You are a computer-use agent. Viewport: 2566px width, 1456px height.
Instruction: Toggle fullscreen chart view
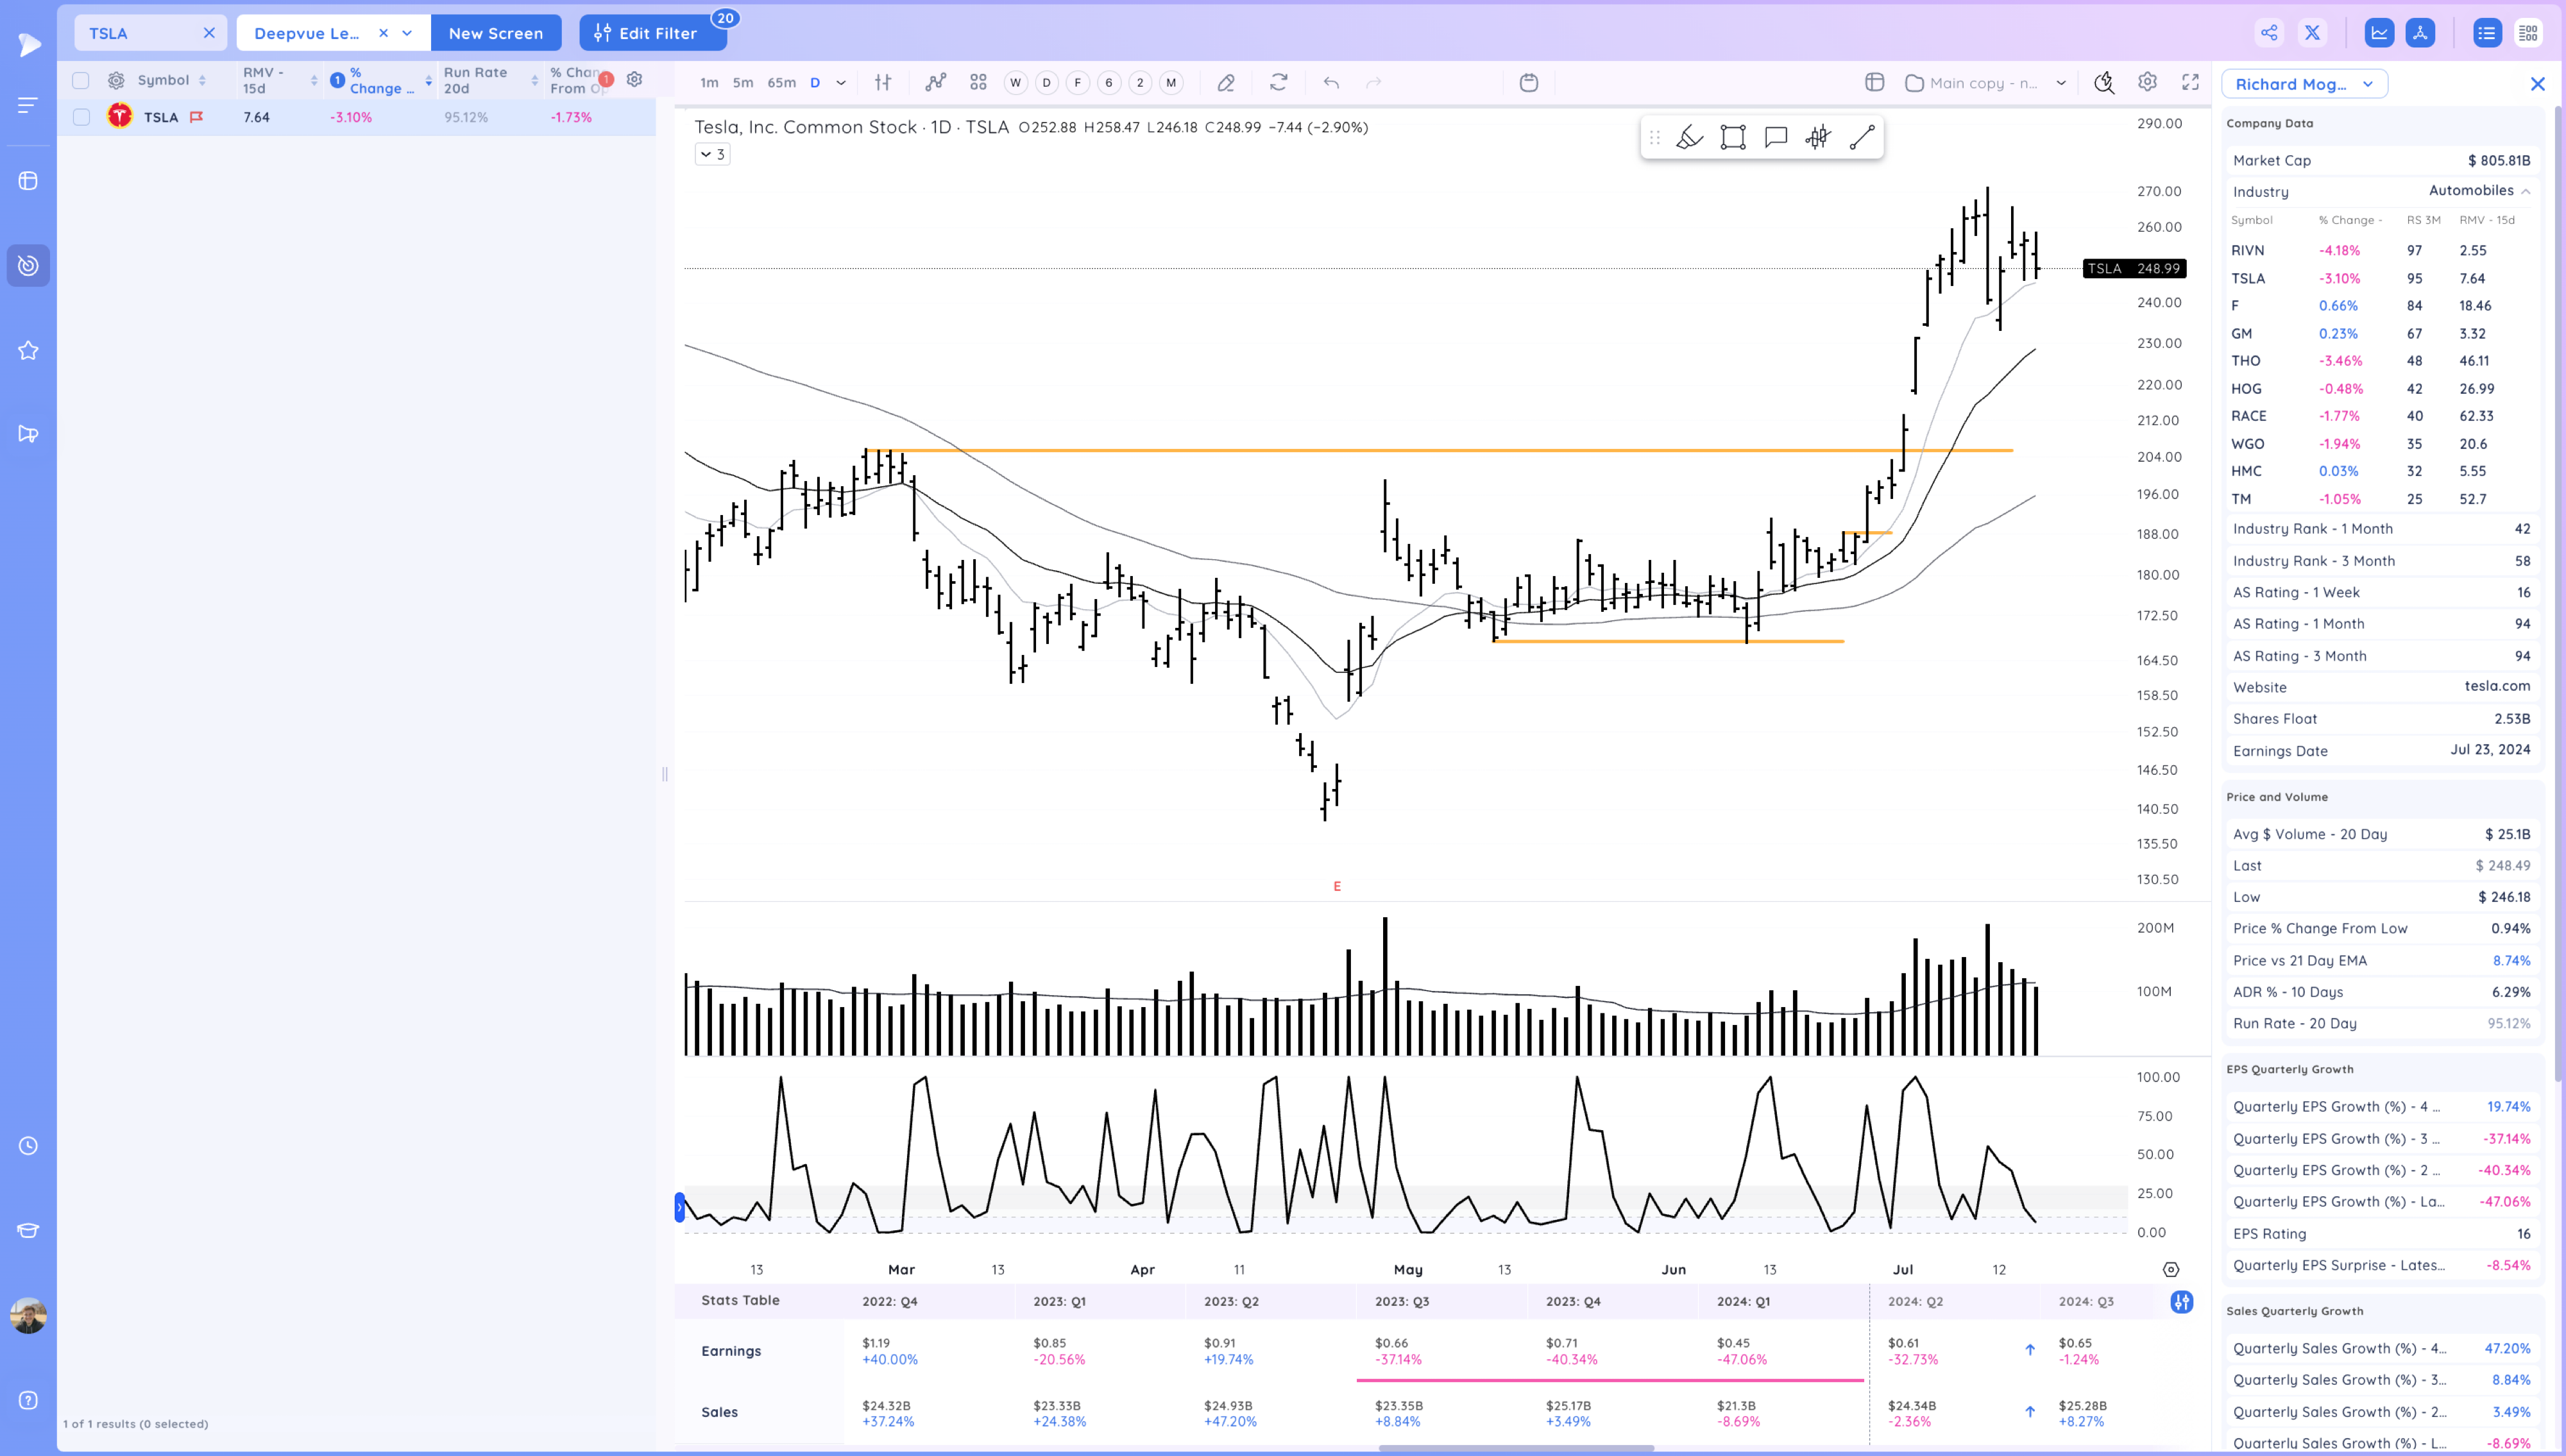click(2190, 83)
